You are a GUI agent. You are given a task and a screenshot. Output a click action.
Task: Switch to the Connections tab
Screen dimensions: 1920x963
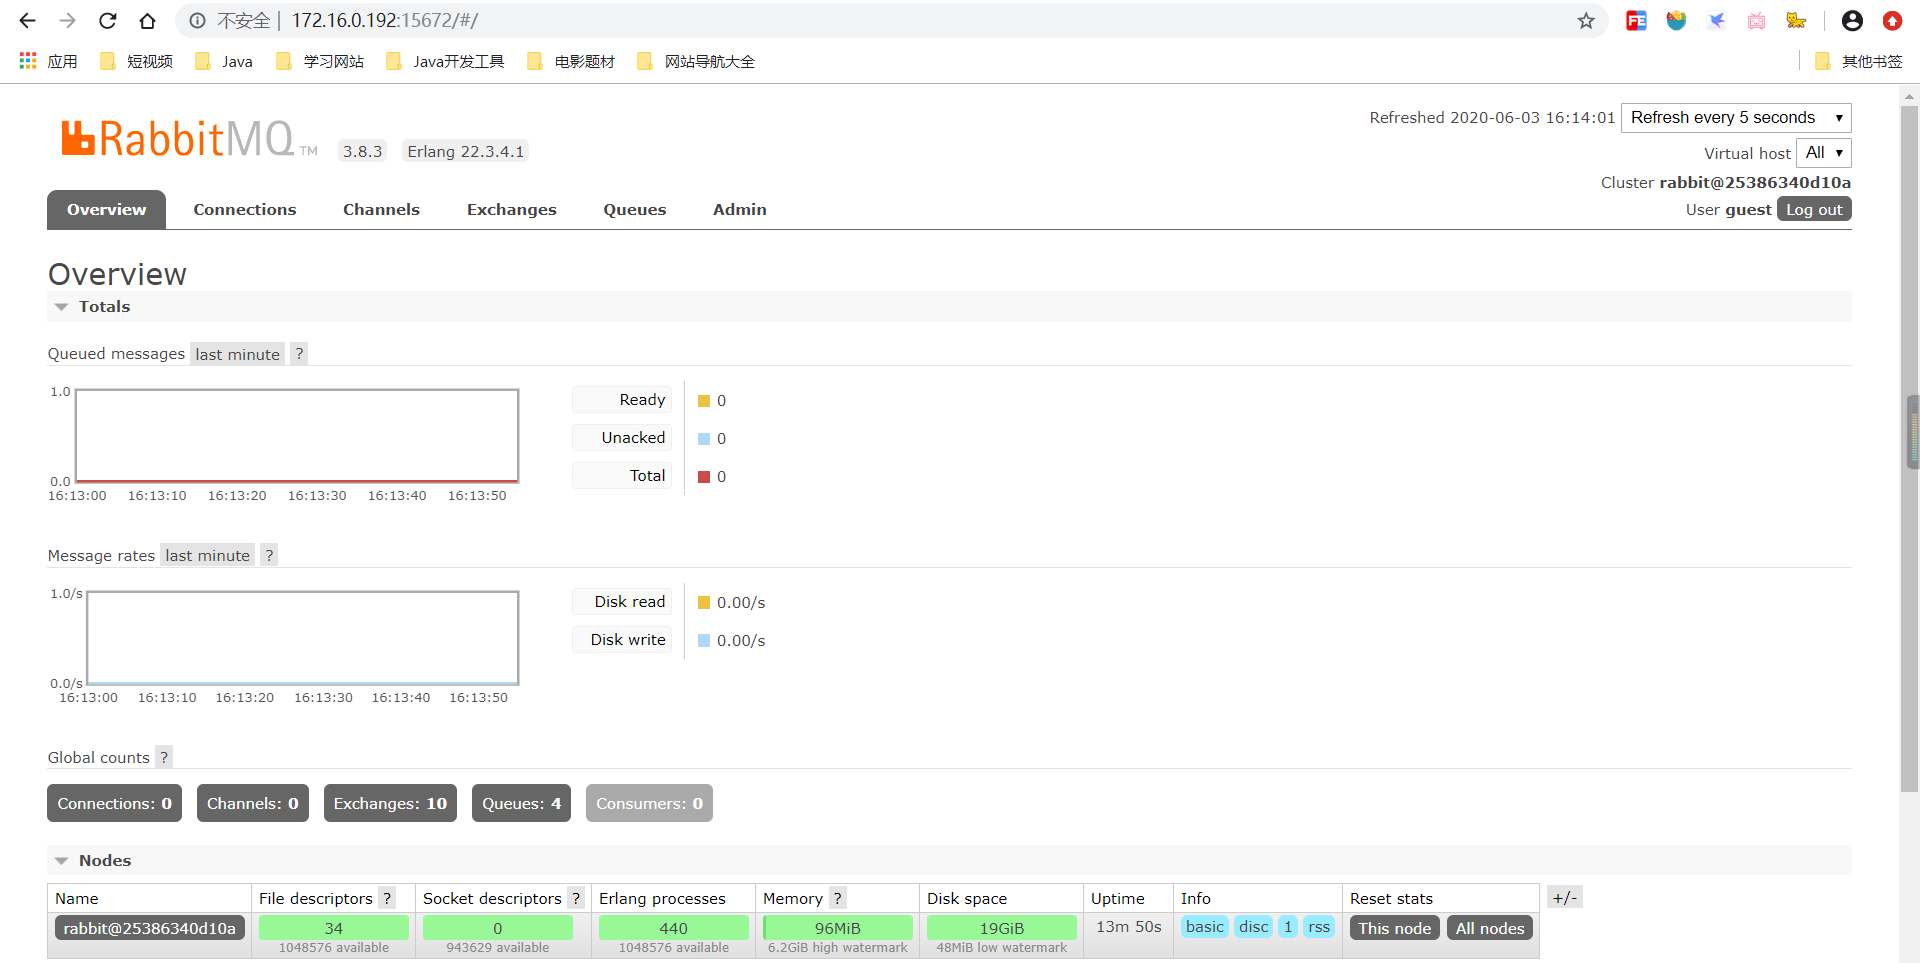coord(245,210)
